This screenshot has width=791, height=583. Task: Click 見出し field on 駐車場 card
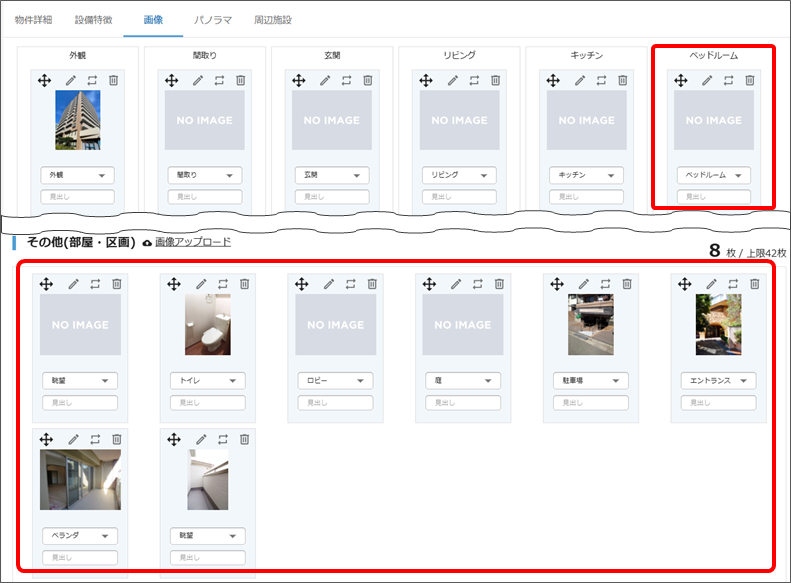[591, 402]
